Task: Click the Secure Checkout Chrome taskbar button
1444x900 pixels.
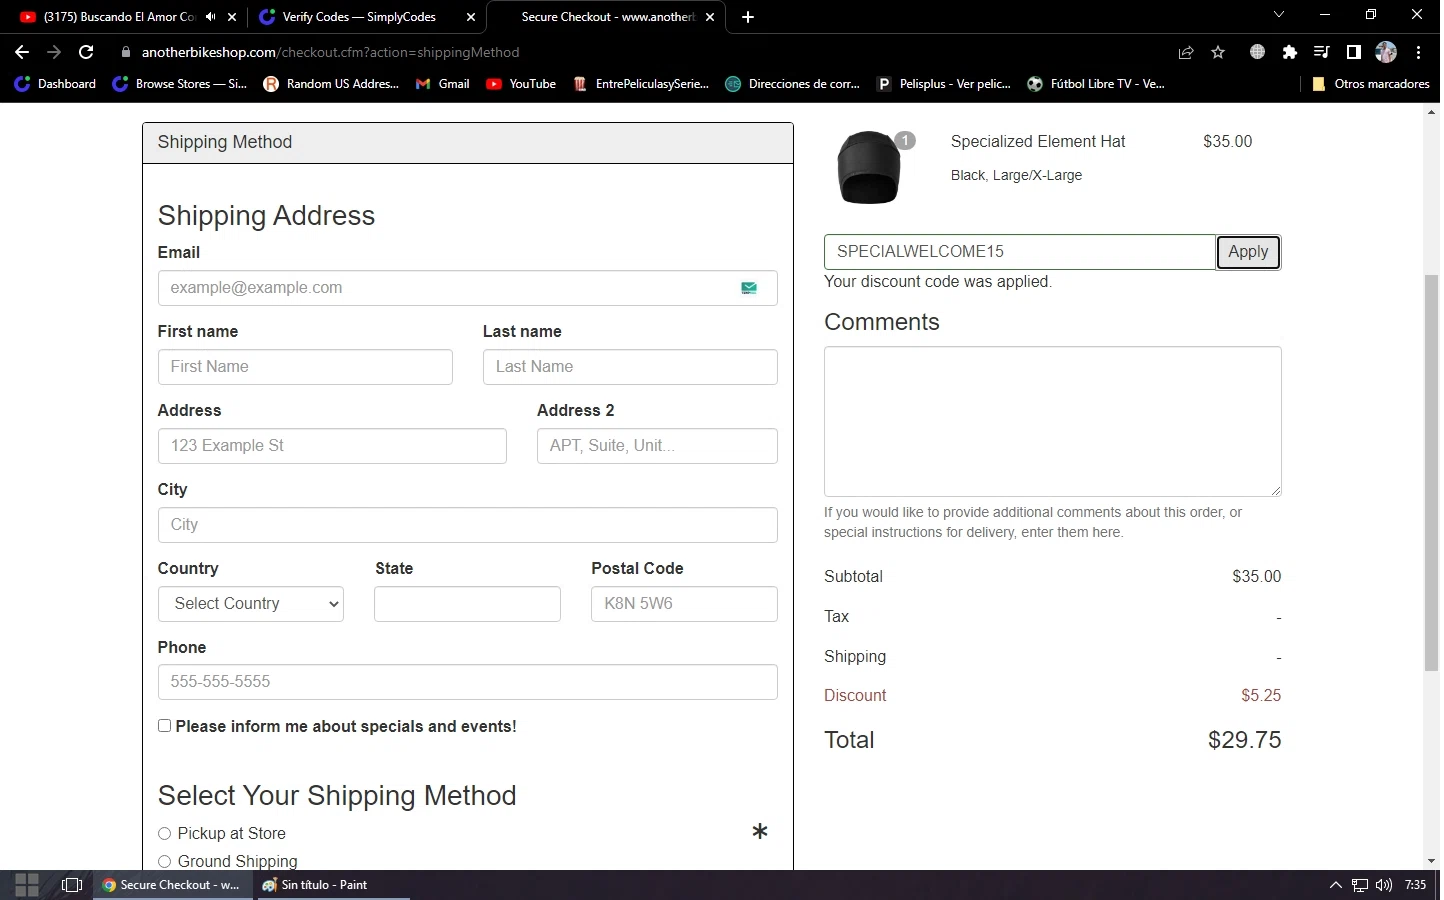Action: (x=172, y=885)
